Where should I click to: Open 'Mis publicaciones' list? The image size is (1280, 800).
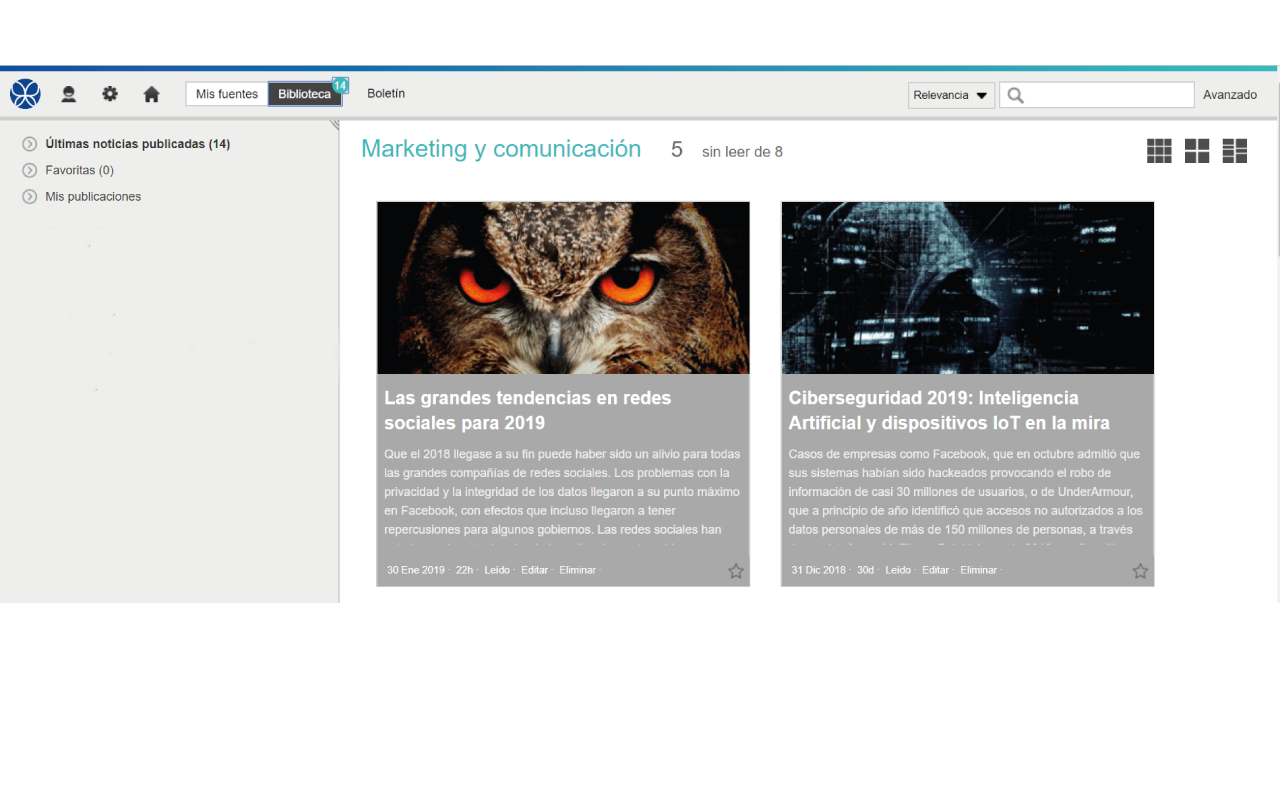(x=93, y=197)
